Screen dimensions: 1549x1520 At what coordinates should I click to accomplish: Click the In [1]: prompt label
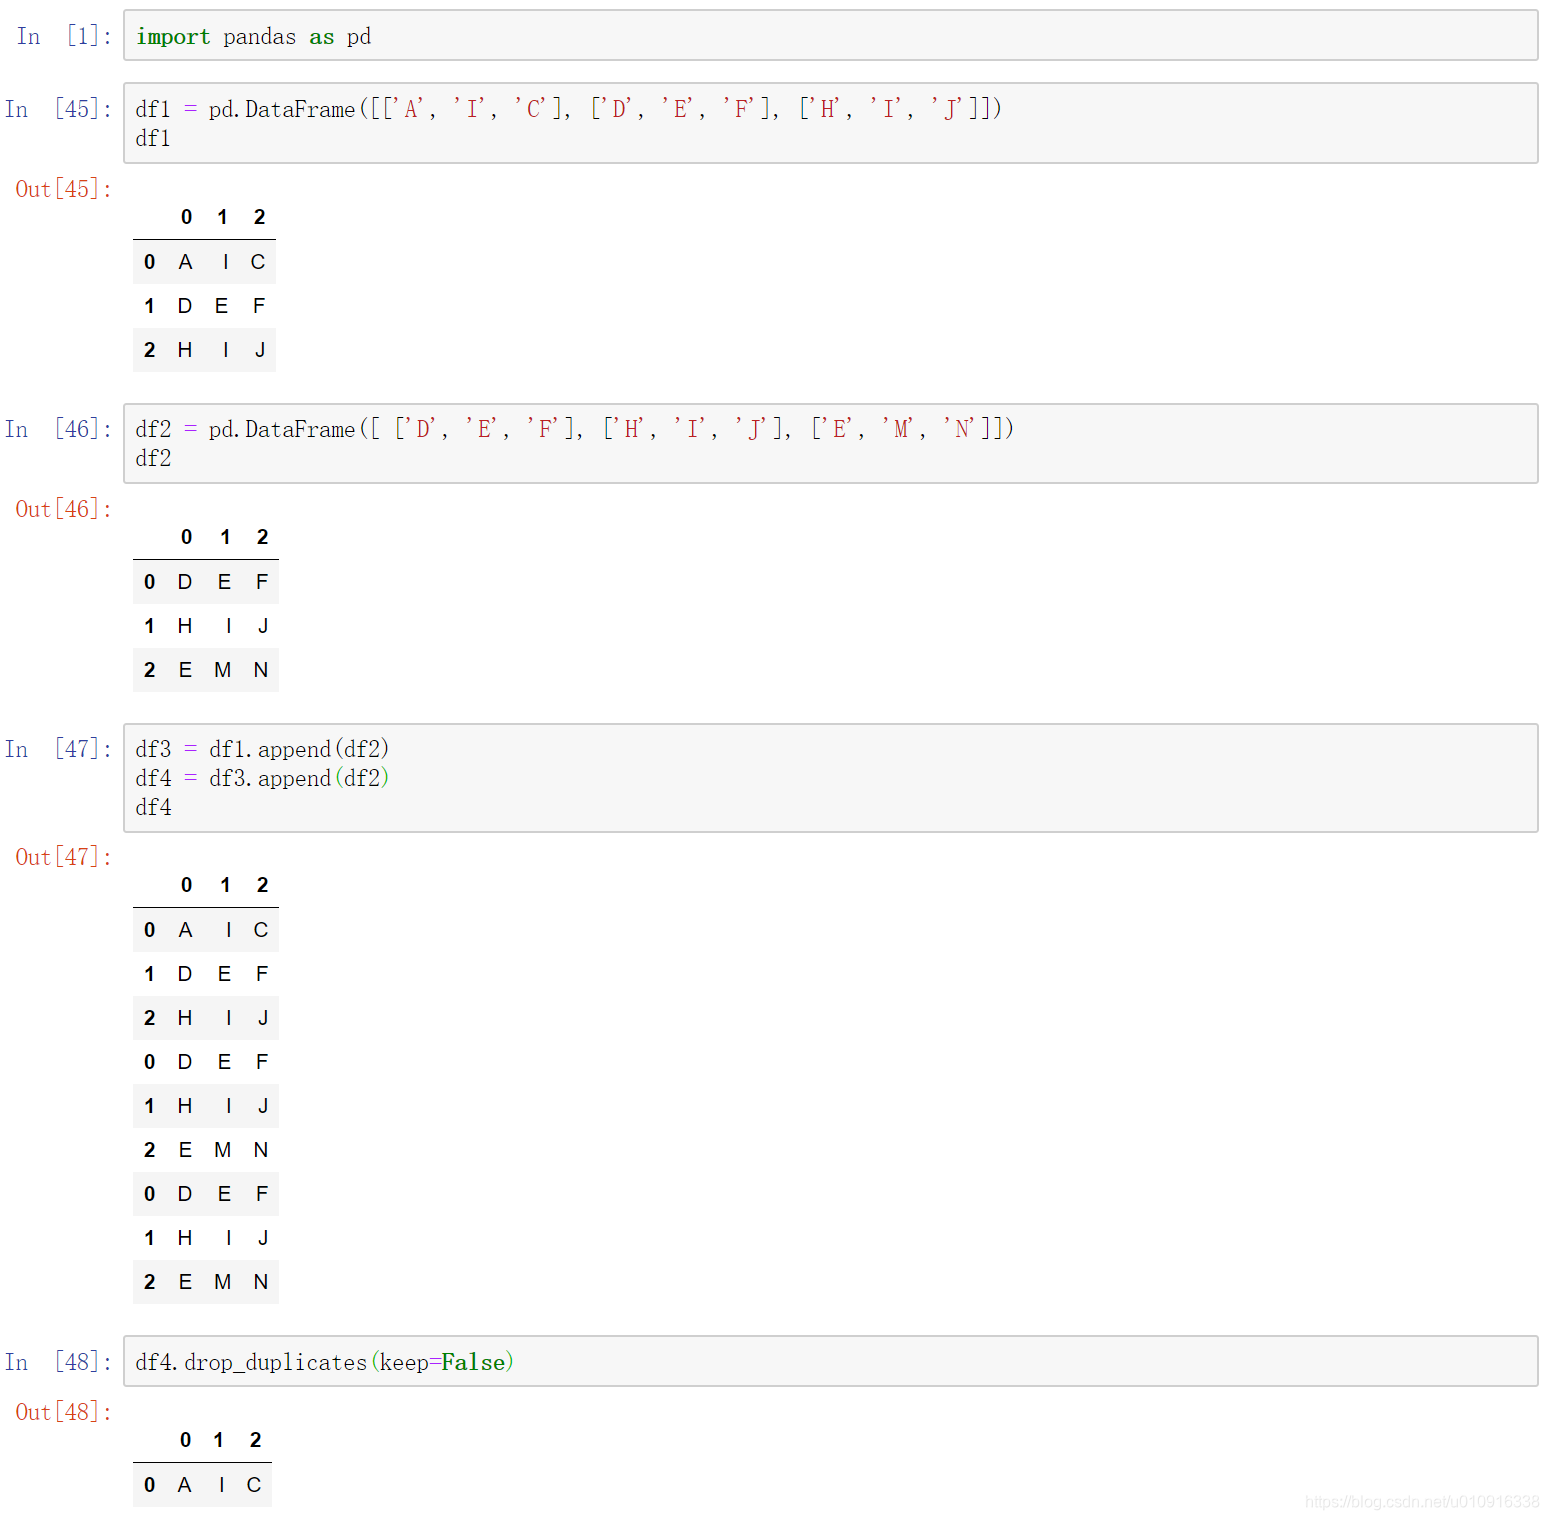63,36
